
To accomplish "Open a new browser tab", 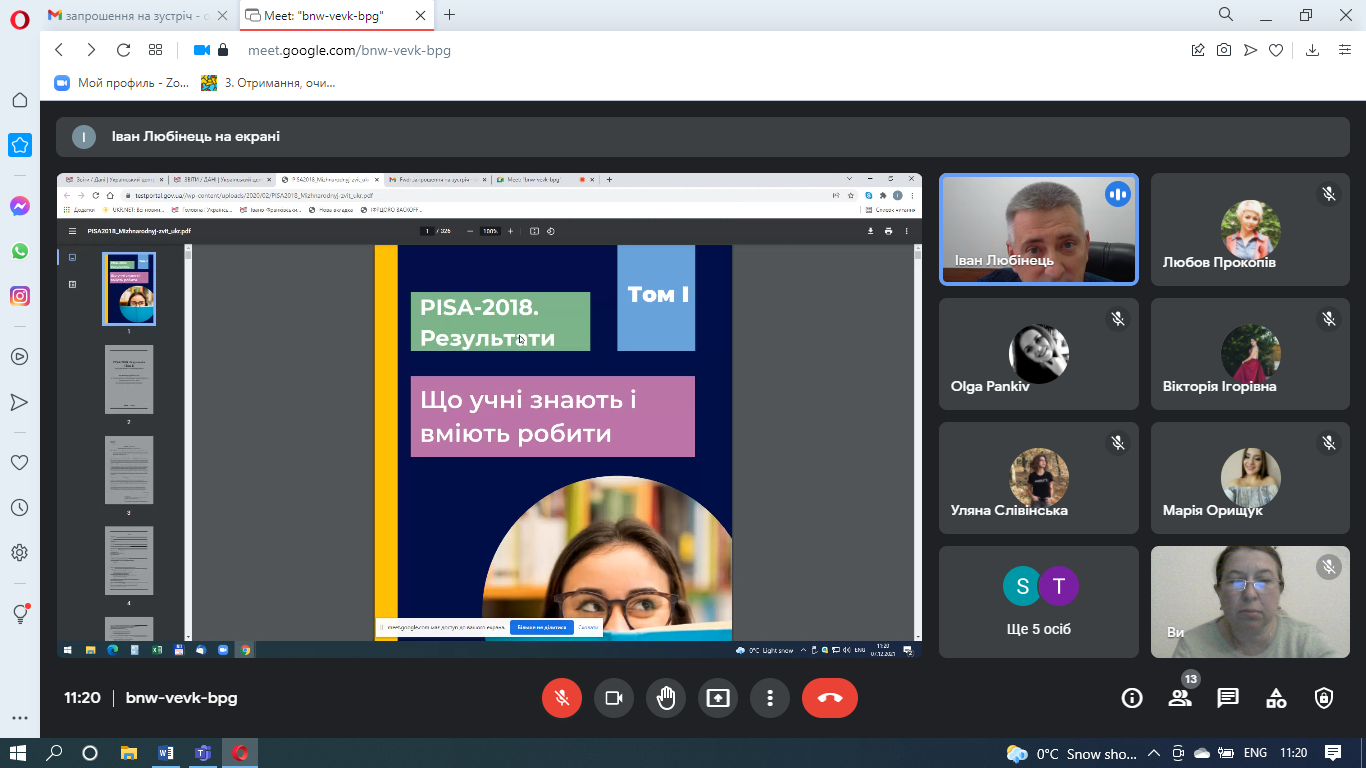I will [x=450, y=15].
